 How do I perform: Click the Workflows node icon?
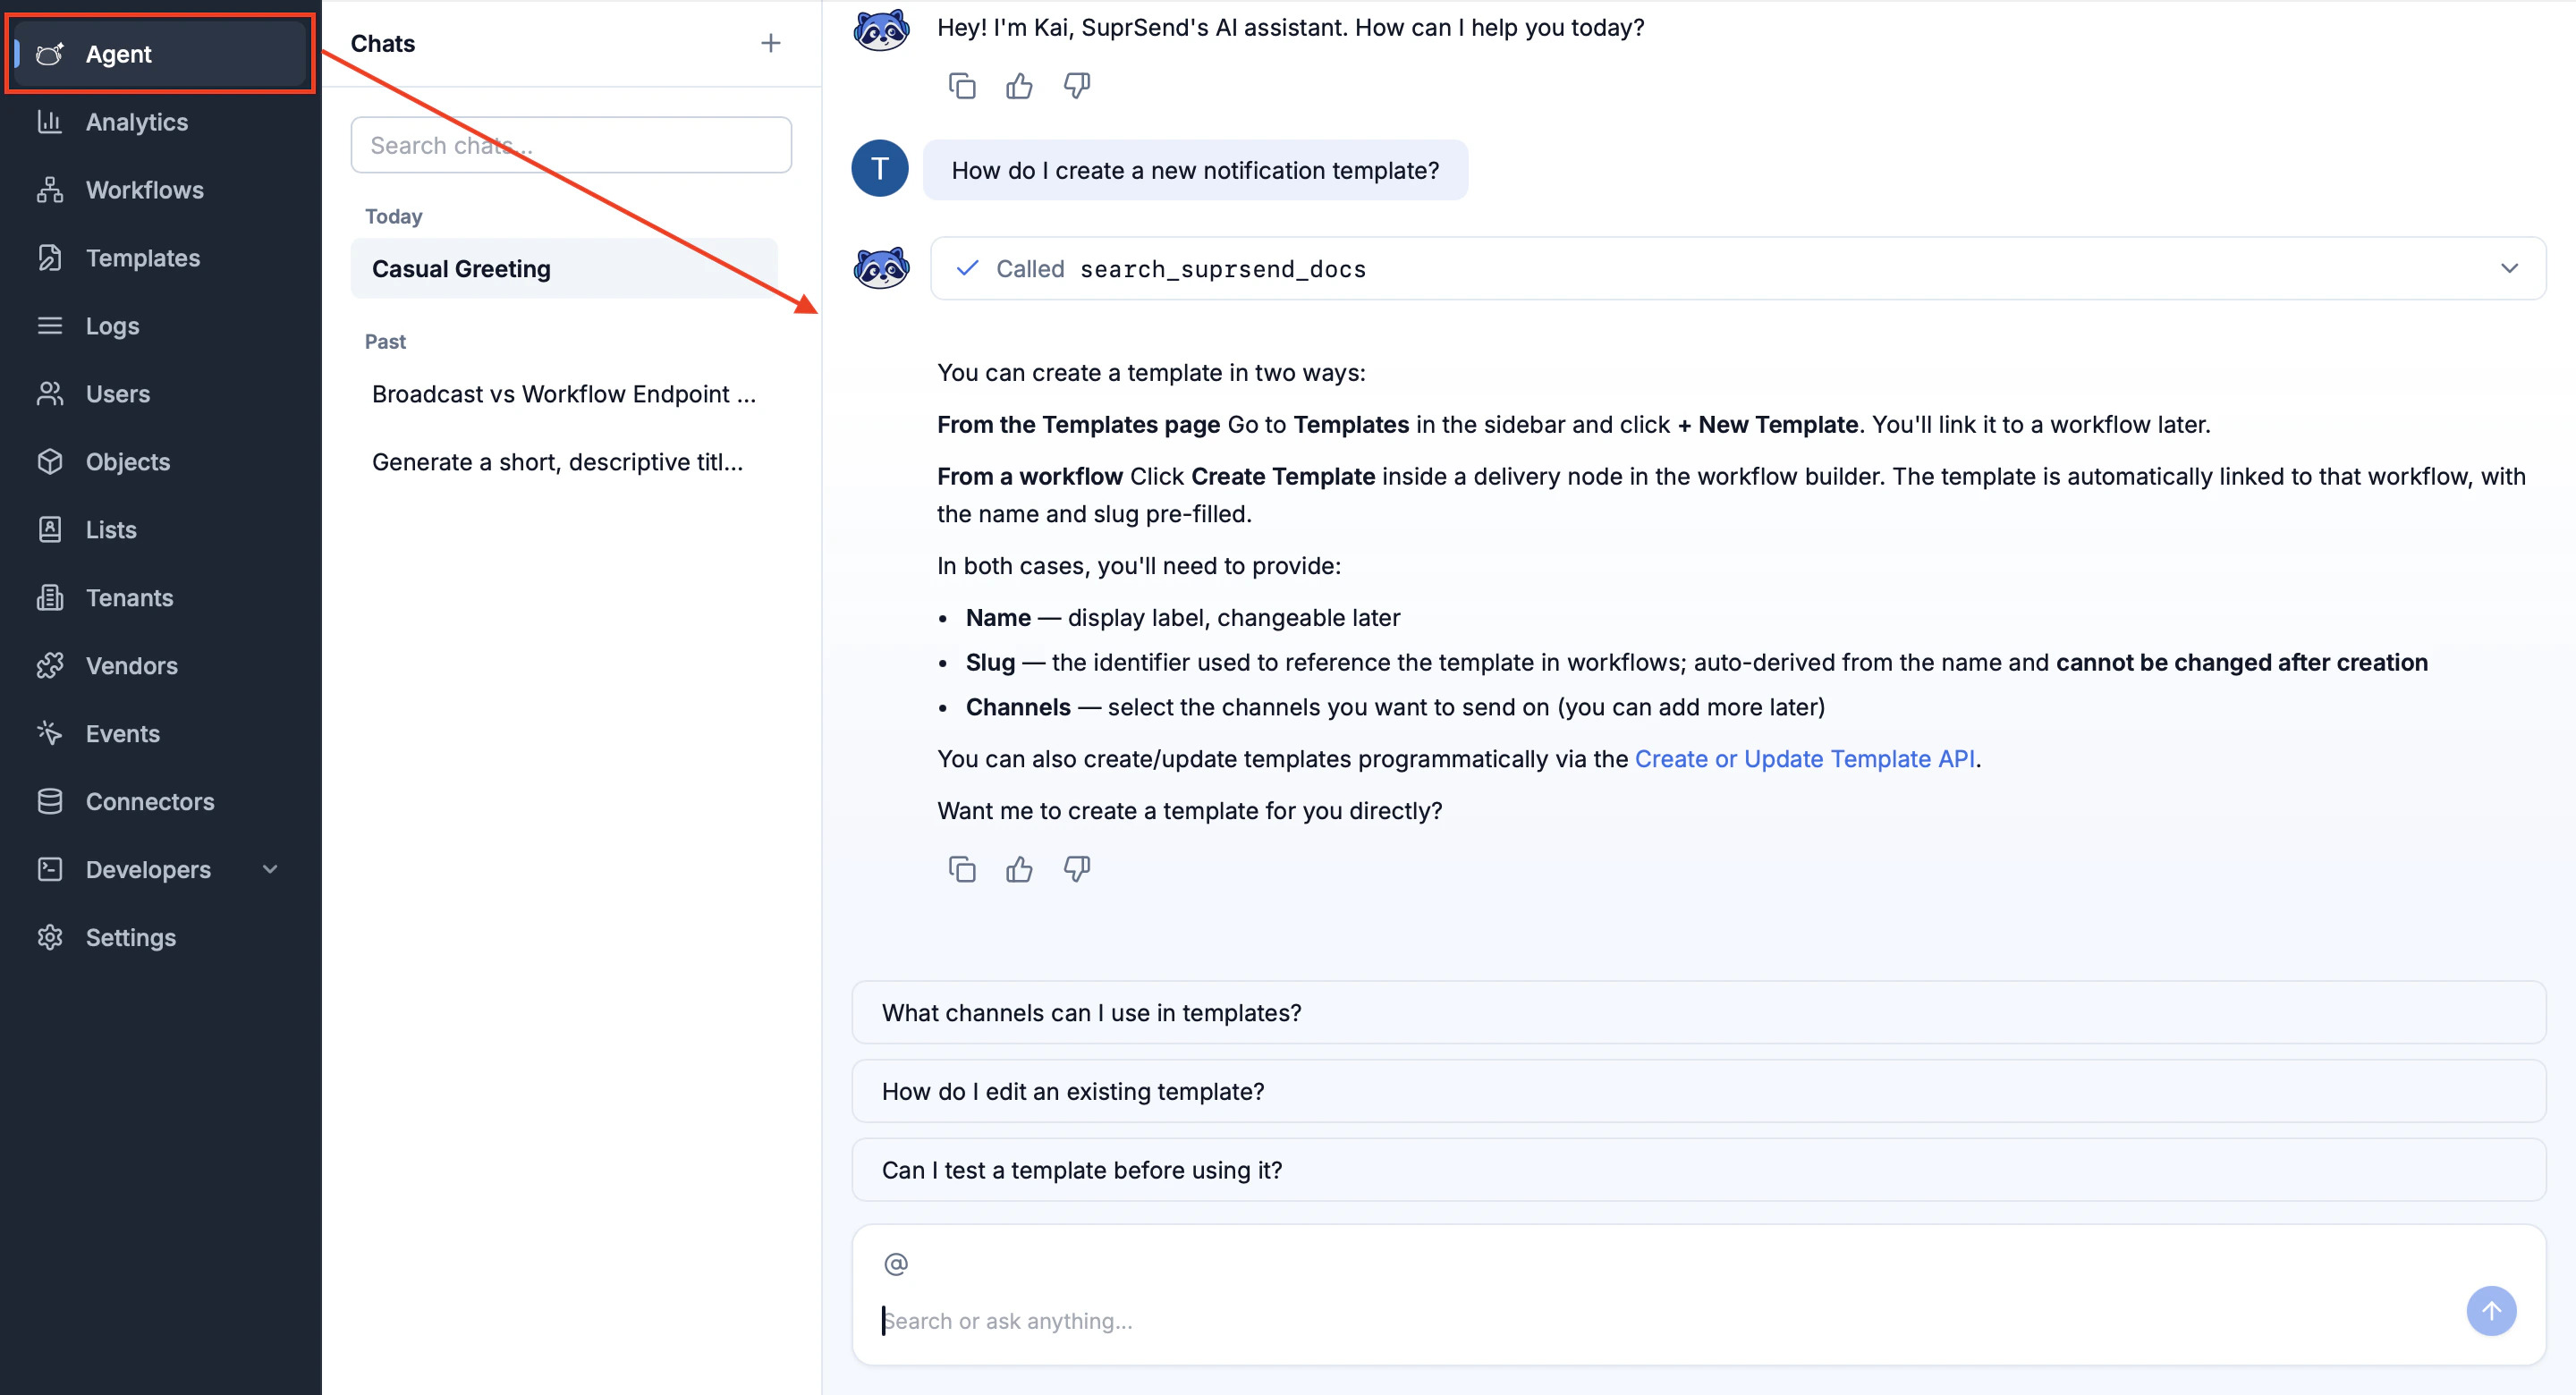click(x=50, y=190)
